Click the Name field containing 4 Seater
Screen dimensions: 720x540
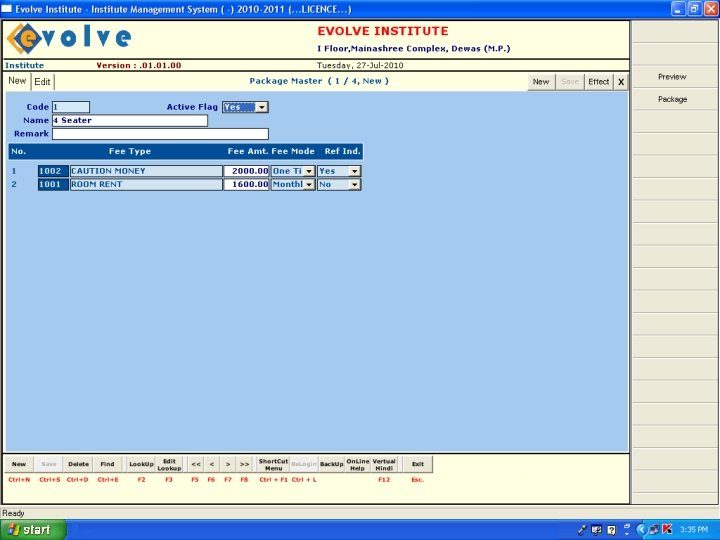coord(130,120)
